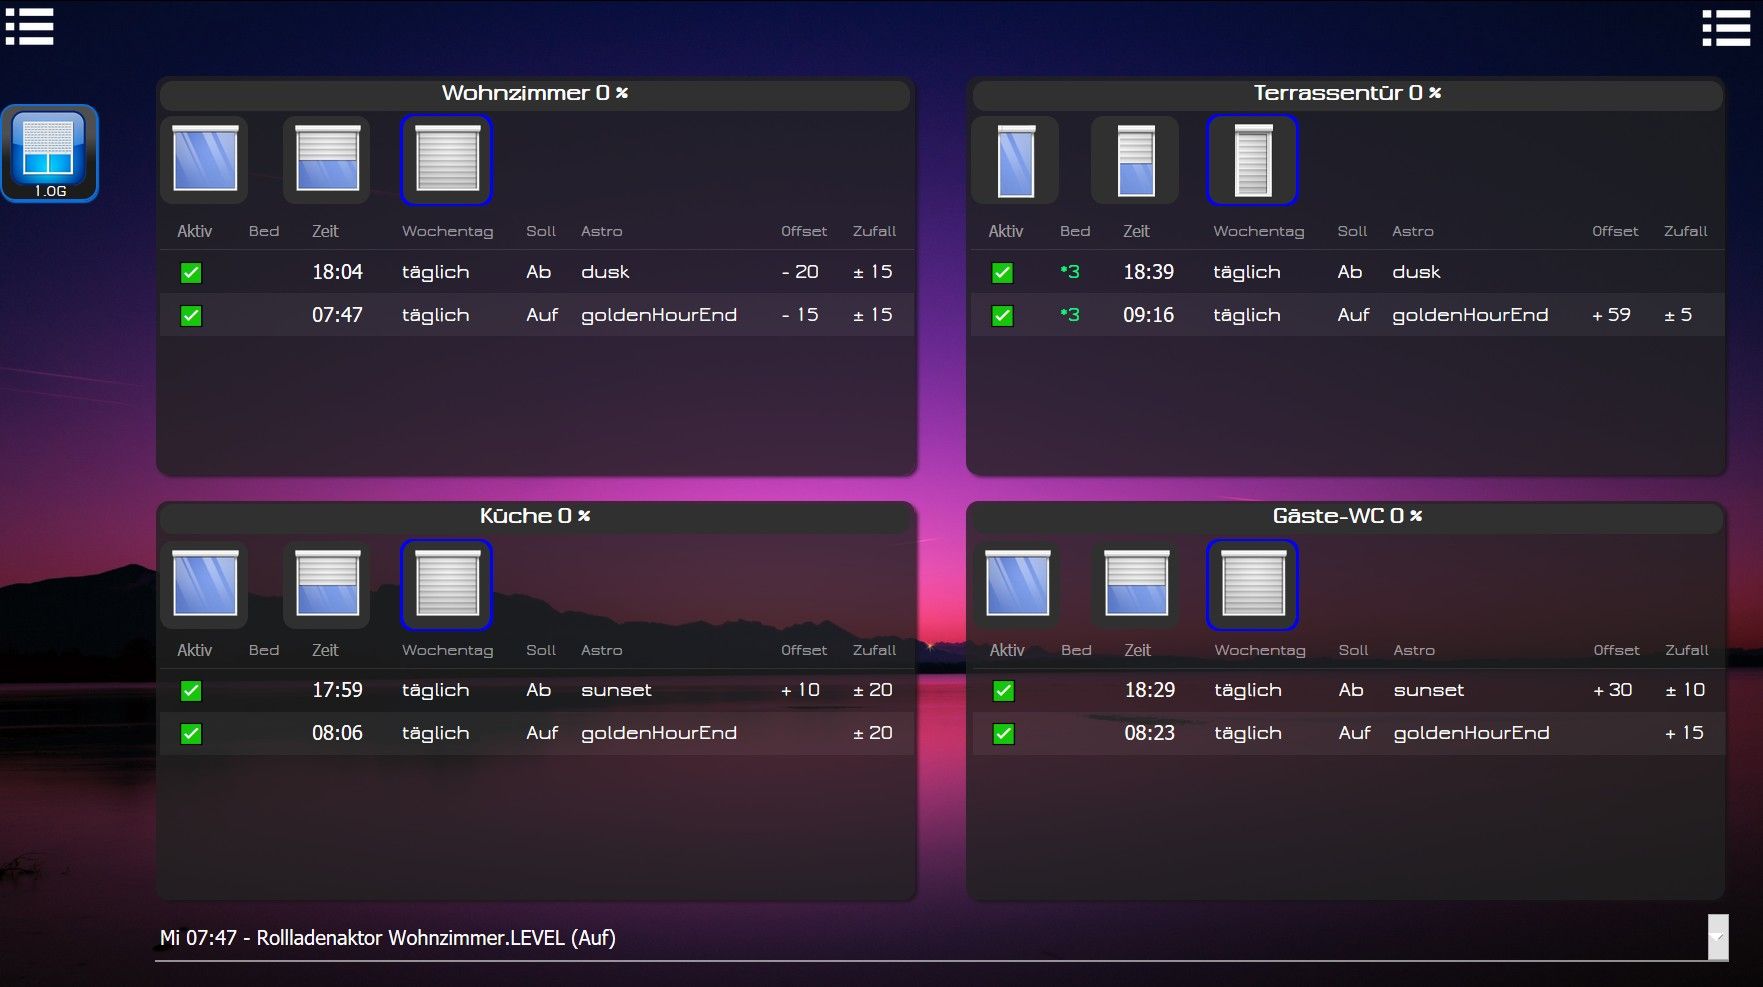This screenshot has height=987, width=1763.
Task: Open the right hamburger menu
Action: click(1726, 27)
